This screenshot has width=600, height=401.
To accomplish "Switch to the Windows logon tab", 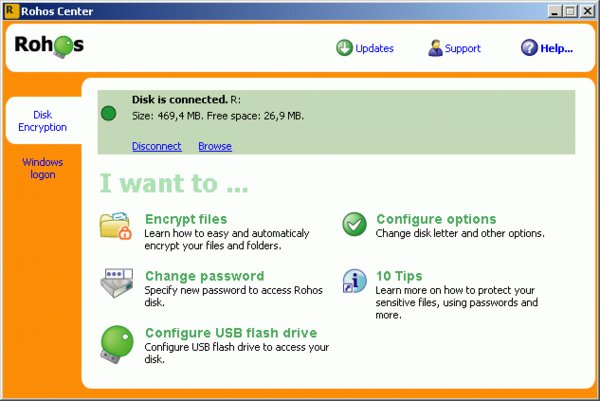I will [42, 168].
